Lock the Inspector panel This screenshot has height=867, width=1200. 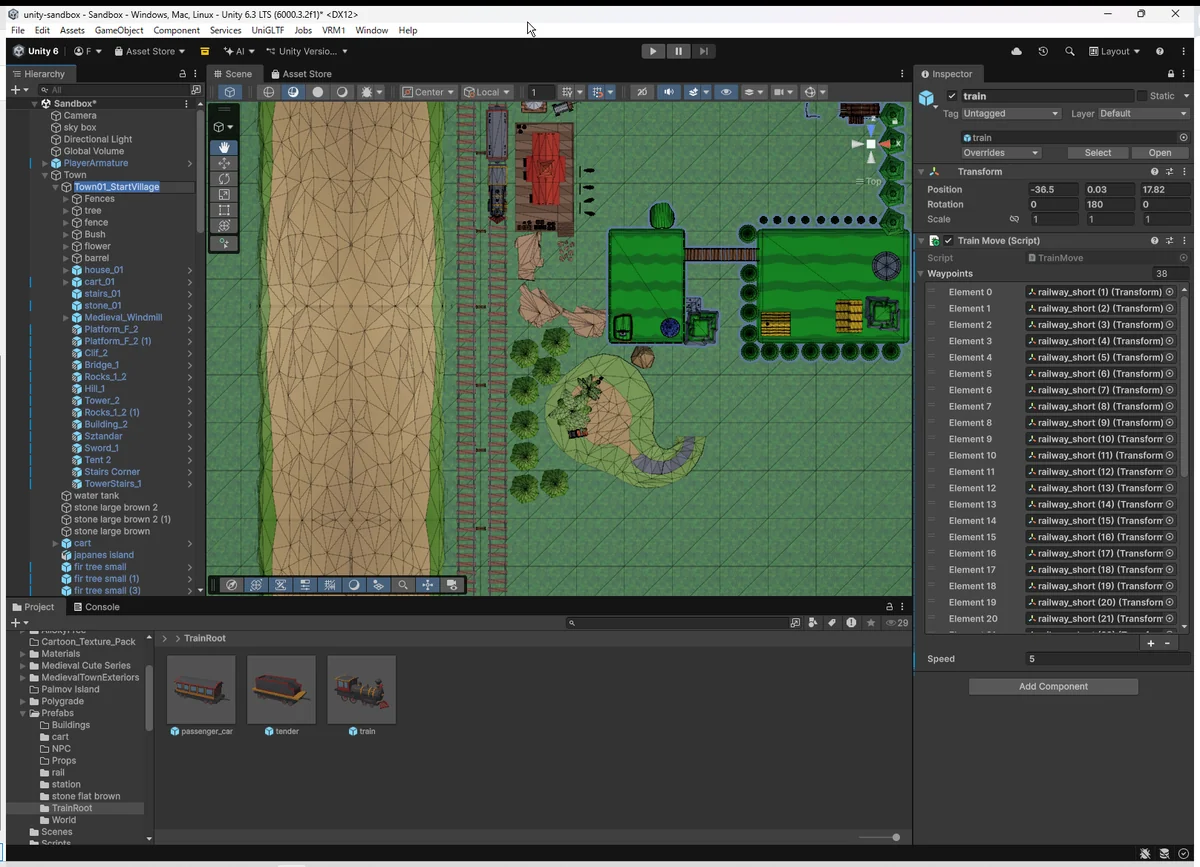tap(1171, 74)
